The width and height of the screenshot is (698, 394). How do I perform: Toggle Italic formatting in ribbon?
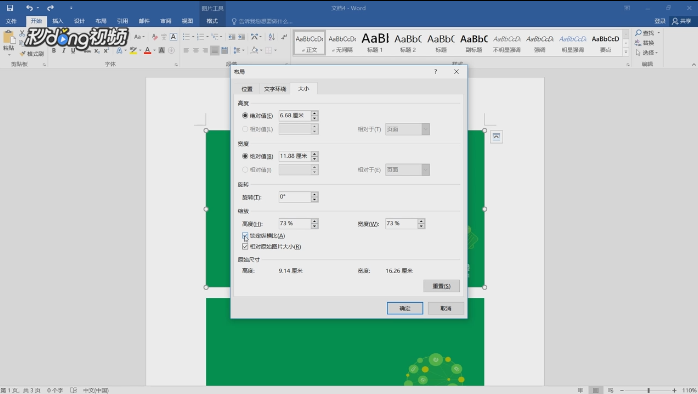[64, 51]
